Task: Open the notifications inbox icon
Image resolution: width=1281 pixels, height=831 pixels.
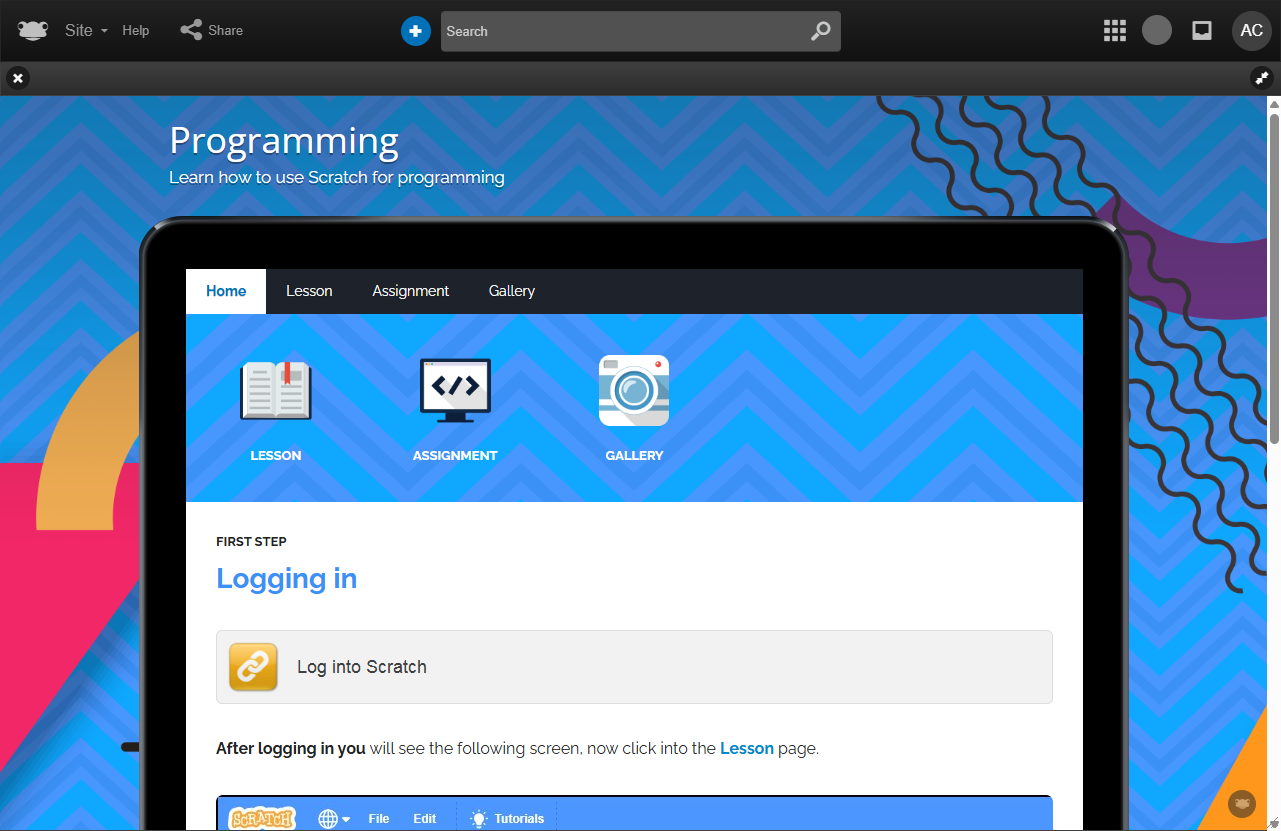Action: 1202,31
